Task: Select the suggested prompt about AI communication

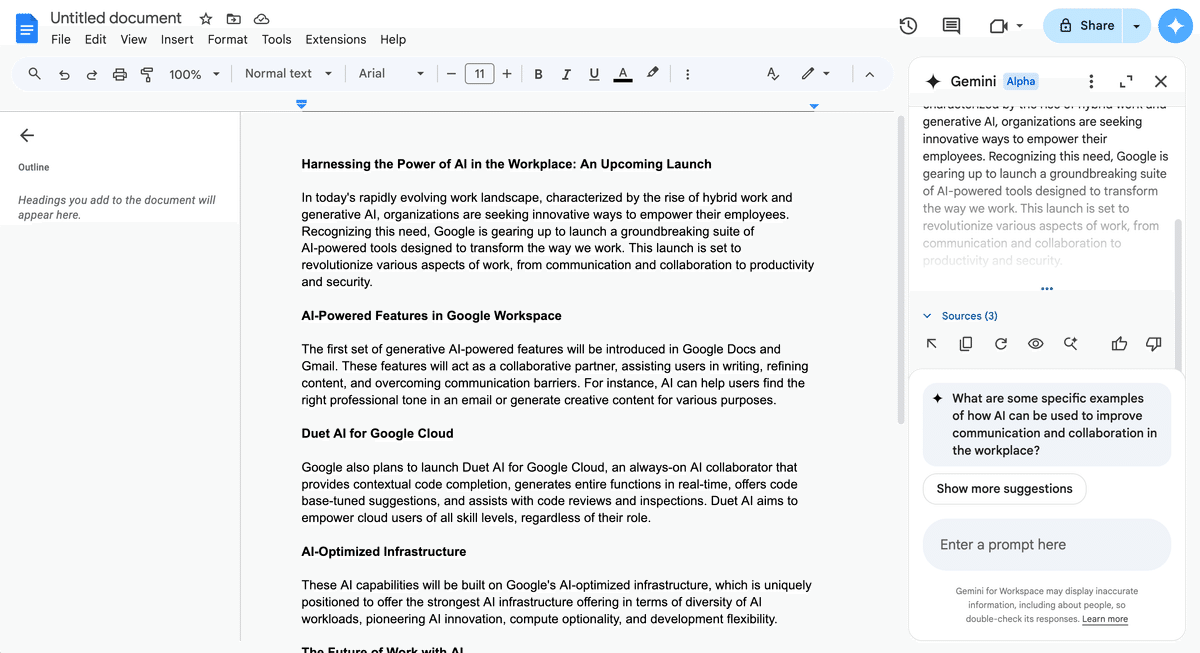Action: 1046,424
